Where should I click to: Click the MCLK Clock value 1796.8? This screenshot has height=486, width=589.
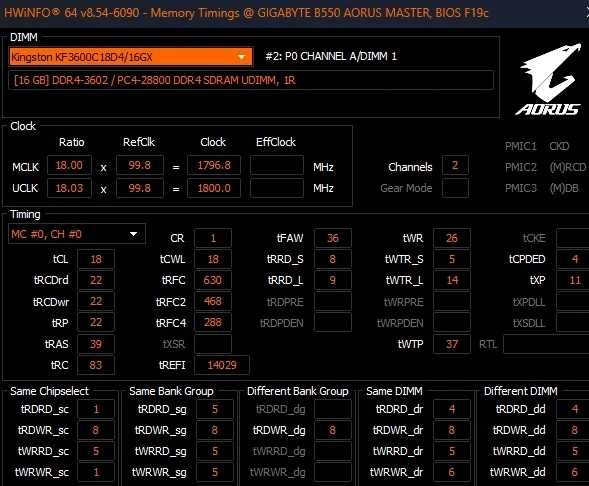(x=214, y=166)
